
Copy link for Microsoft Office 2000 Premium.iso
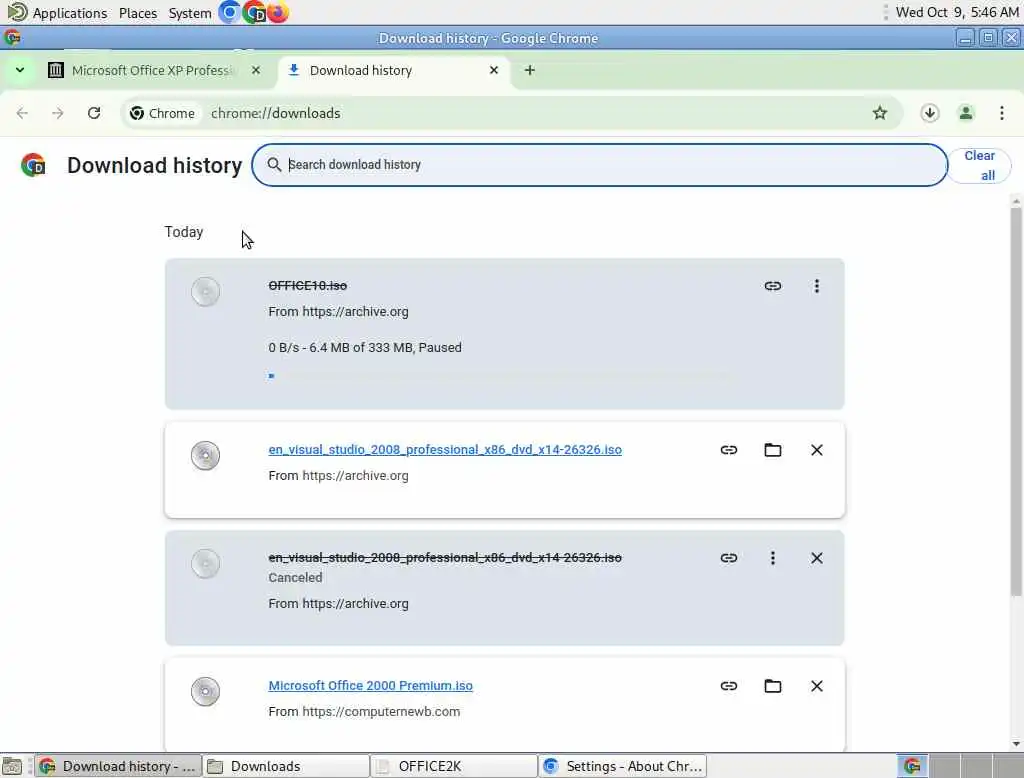coord(729,686)
